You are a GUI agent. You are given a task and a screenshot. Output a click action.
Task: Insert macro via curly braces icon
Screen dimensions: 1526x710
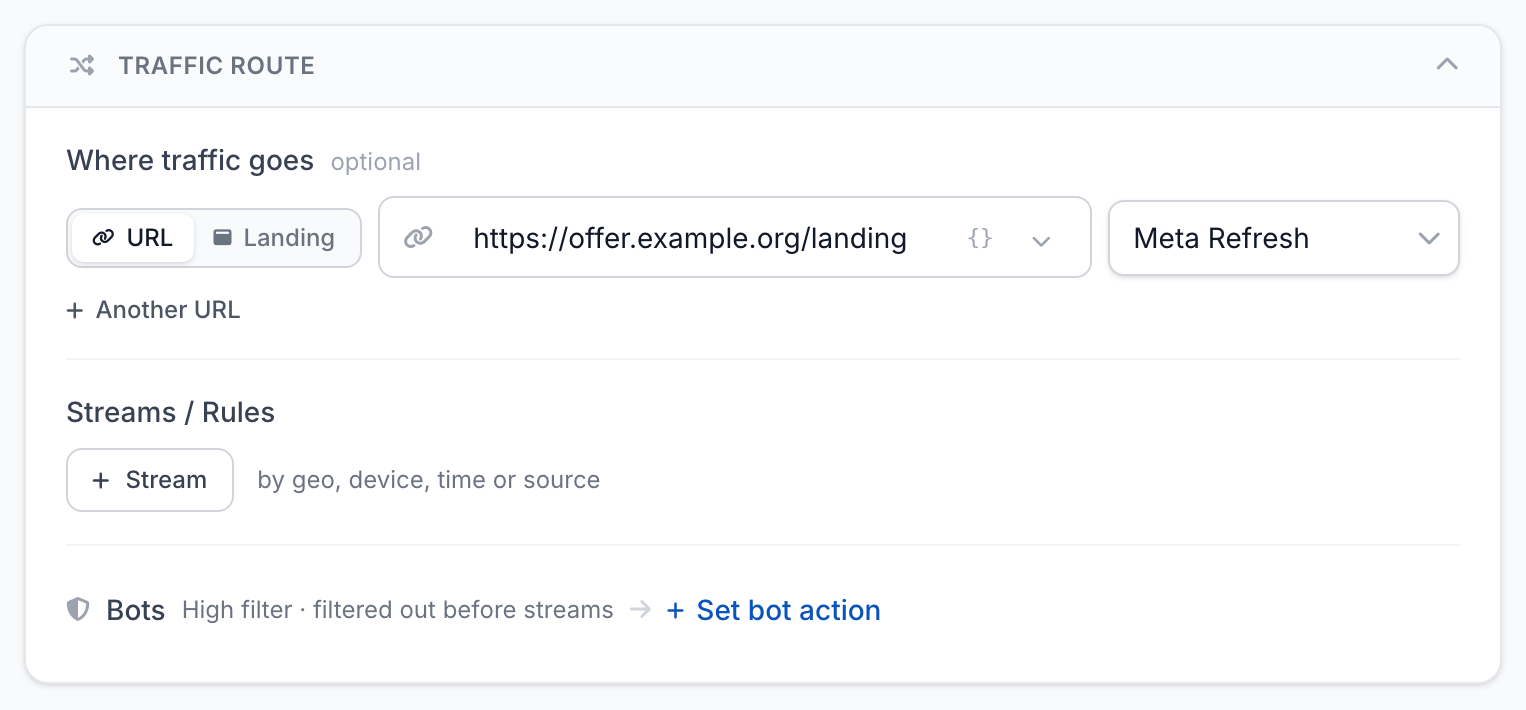(x=980, y=238)
